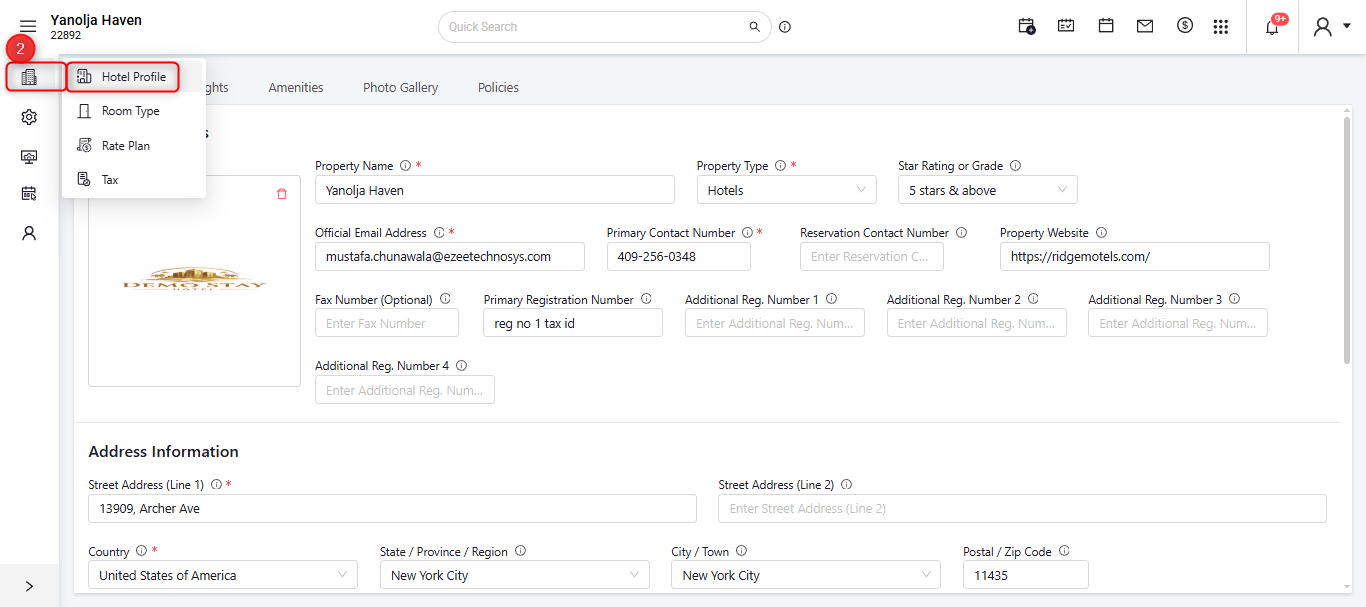Switch to the Policies tab
1366x607 pixels.
point(498,88)
